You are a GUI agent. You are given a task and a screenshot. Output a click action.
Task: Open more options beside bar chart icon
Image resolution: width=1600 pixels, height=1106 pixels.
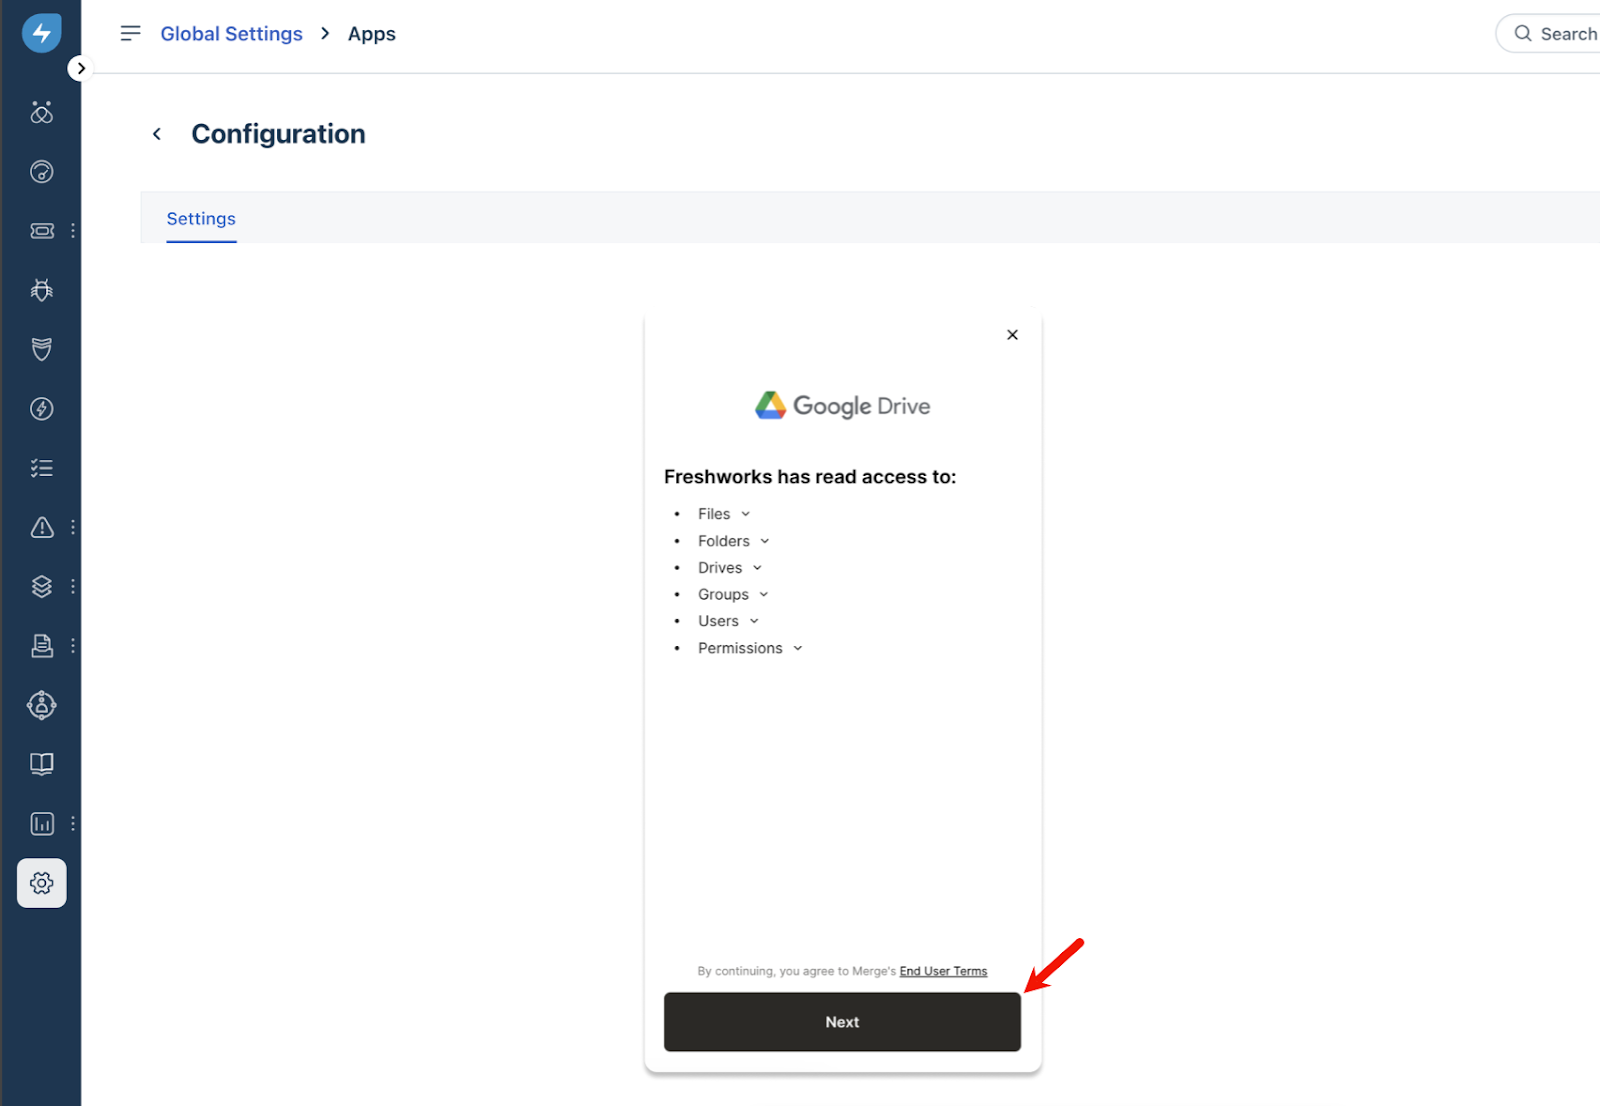point(73,824)
